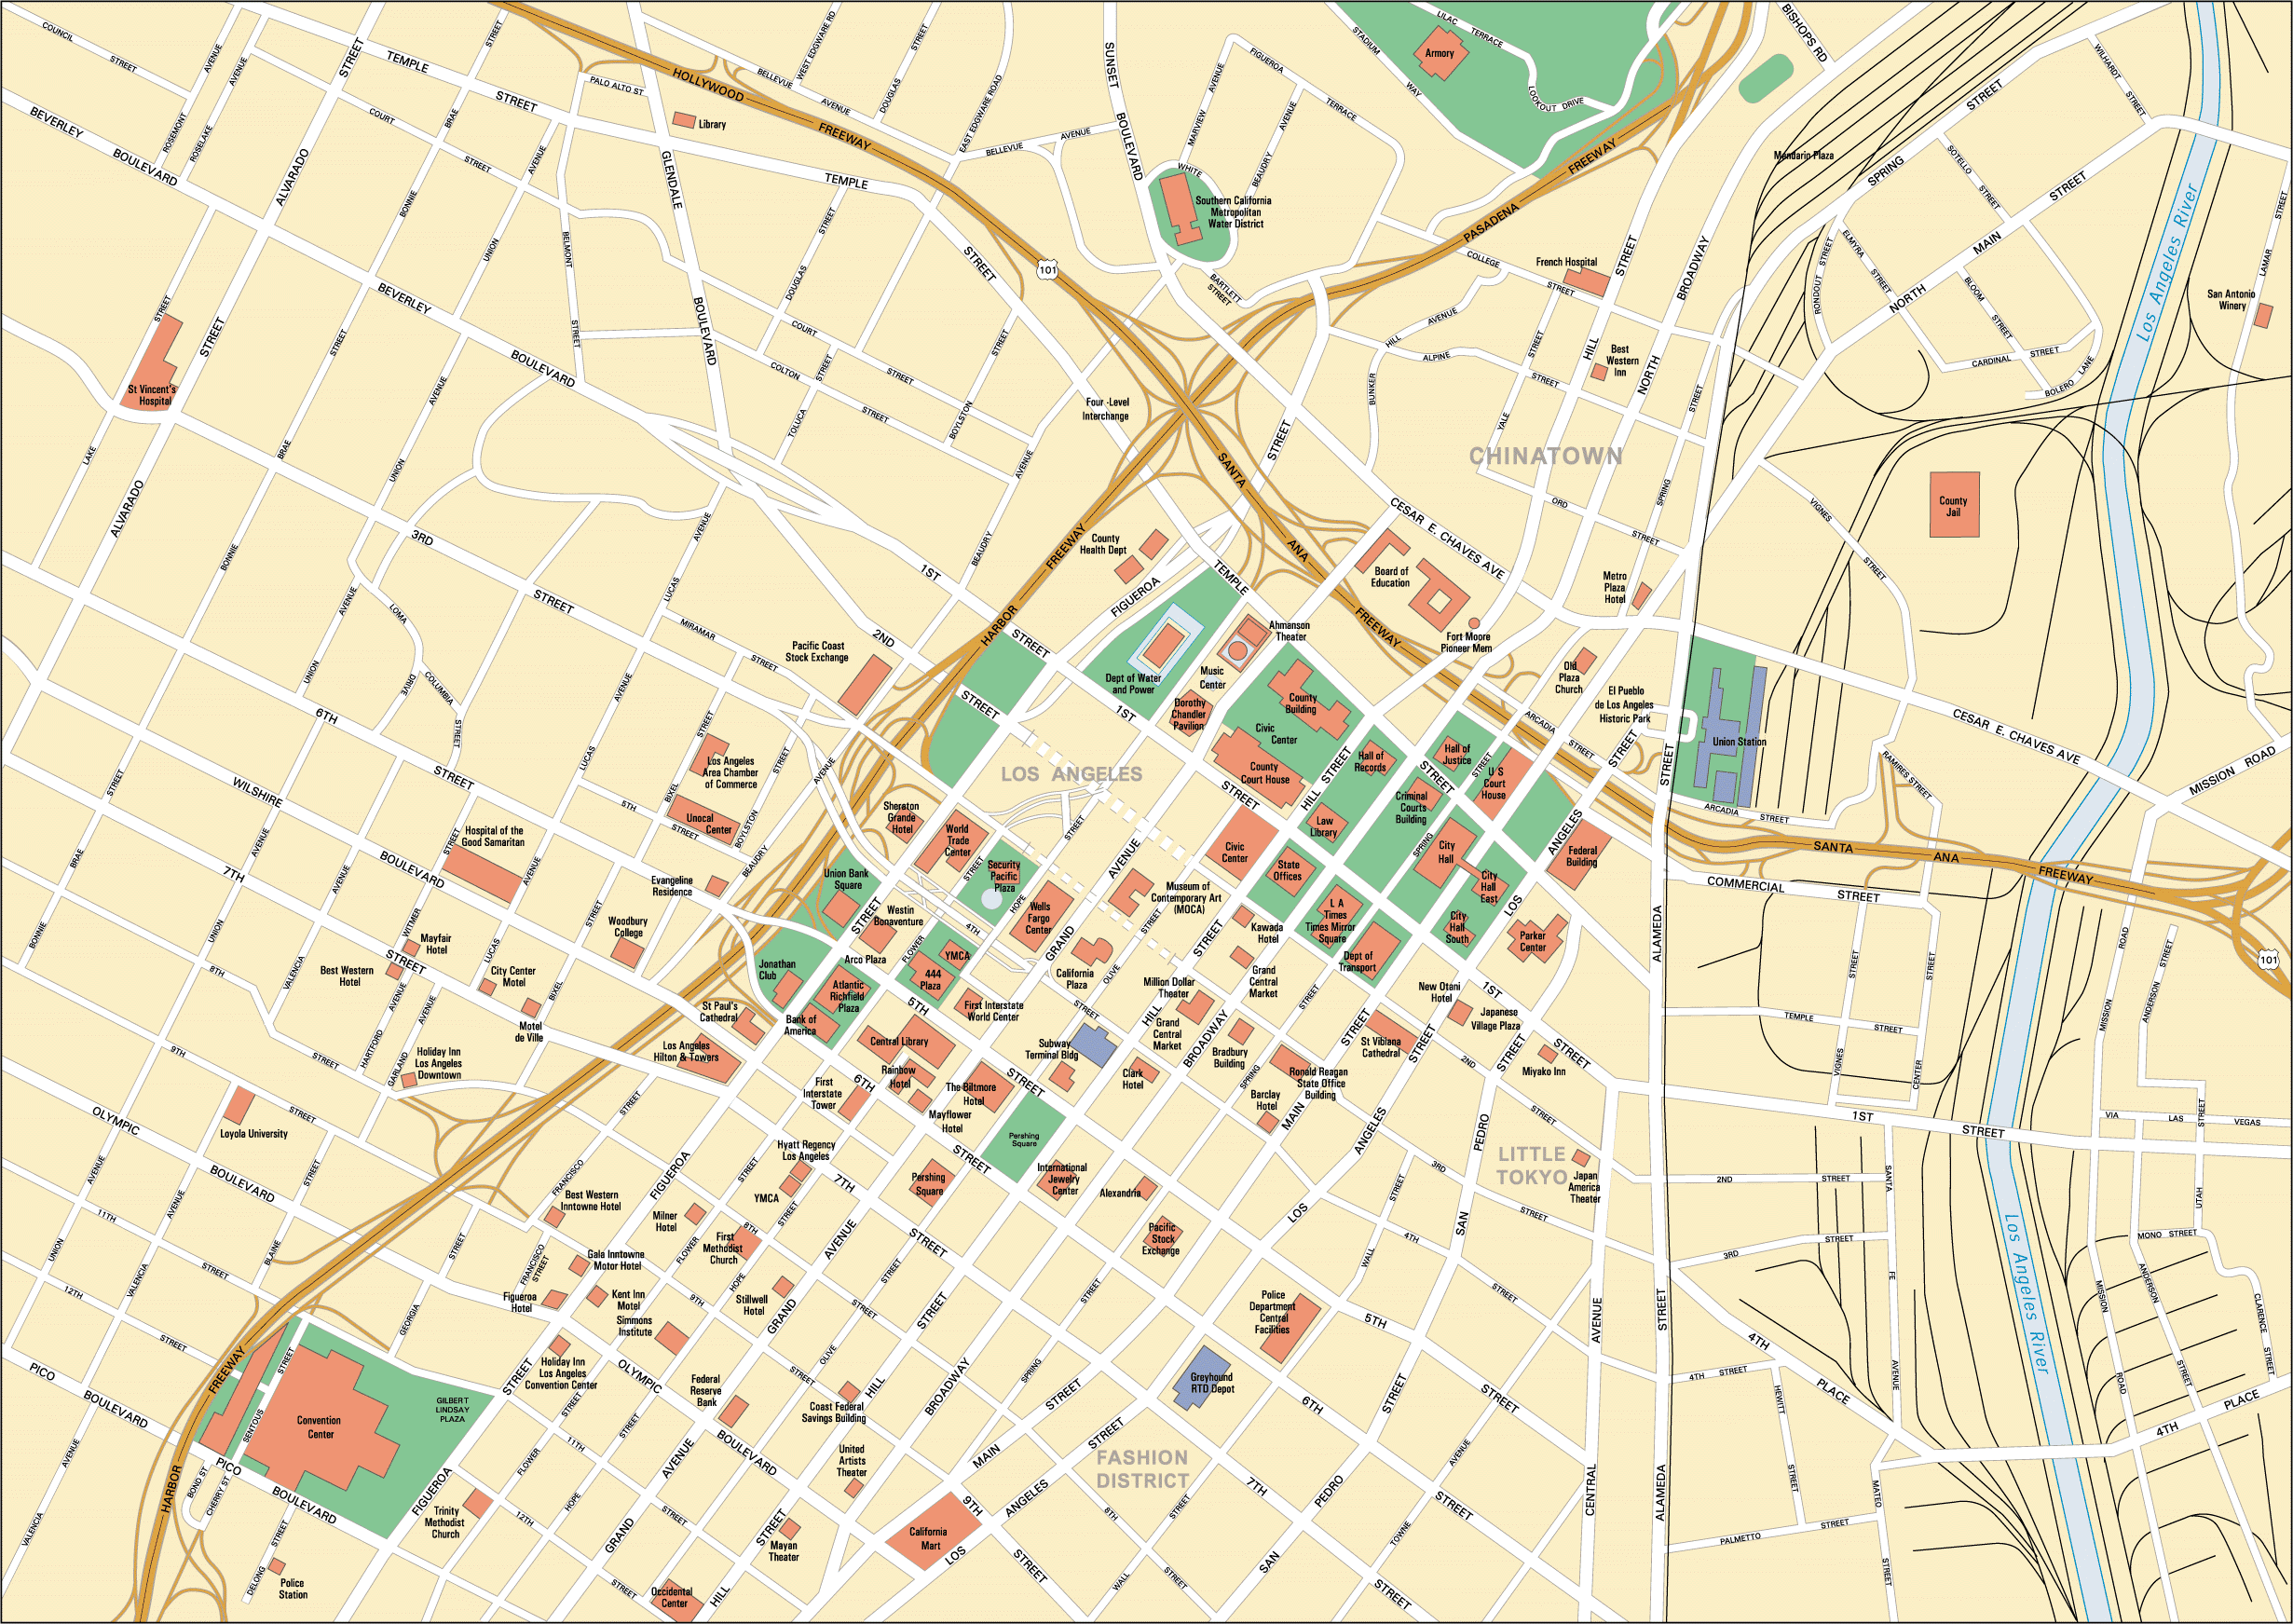
Task: Click the "CHINATOWN" district name
Action: pos(1545,456)
